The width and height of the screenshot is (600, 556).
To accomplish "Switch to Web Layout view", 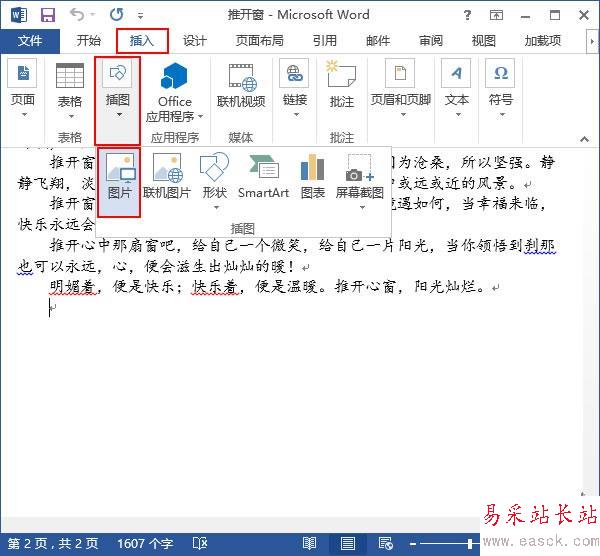I will click(x=385, y=544).
